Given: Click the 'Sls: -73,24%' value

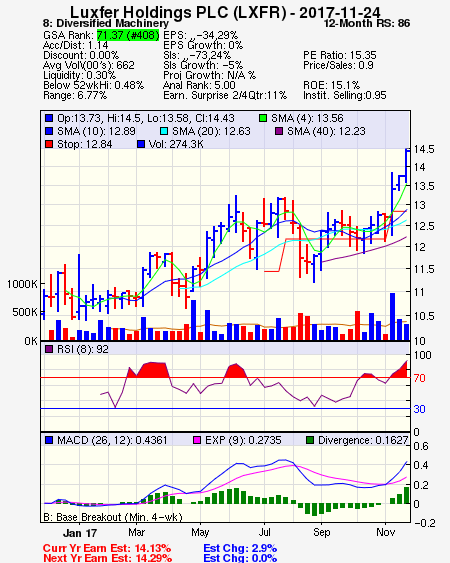Looking at the screenshot, I should 197,55.
